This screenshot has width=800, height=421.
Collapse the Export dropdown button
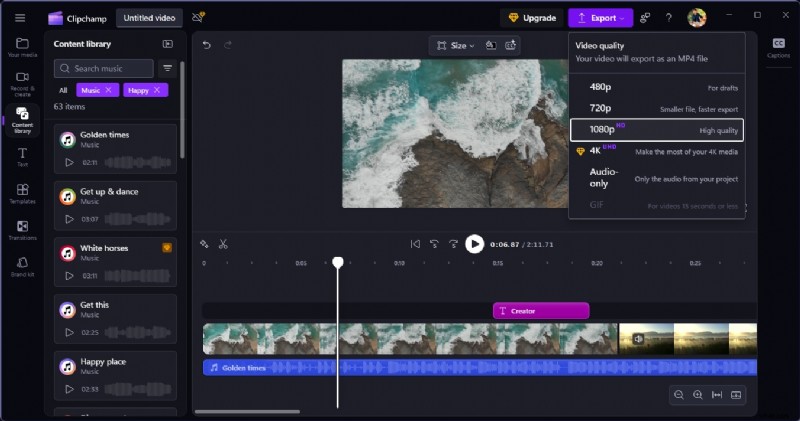tap(600, 18)
